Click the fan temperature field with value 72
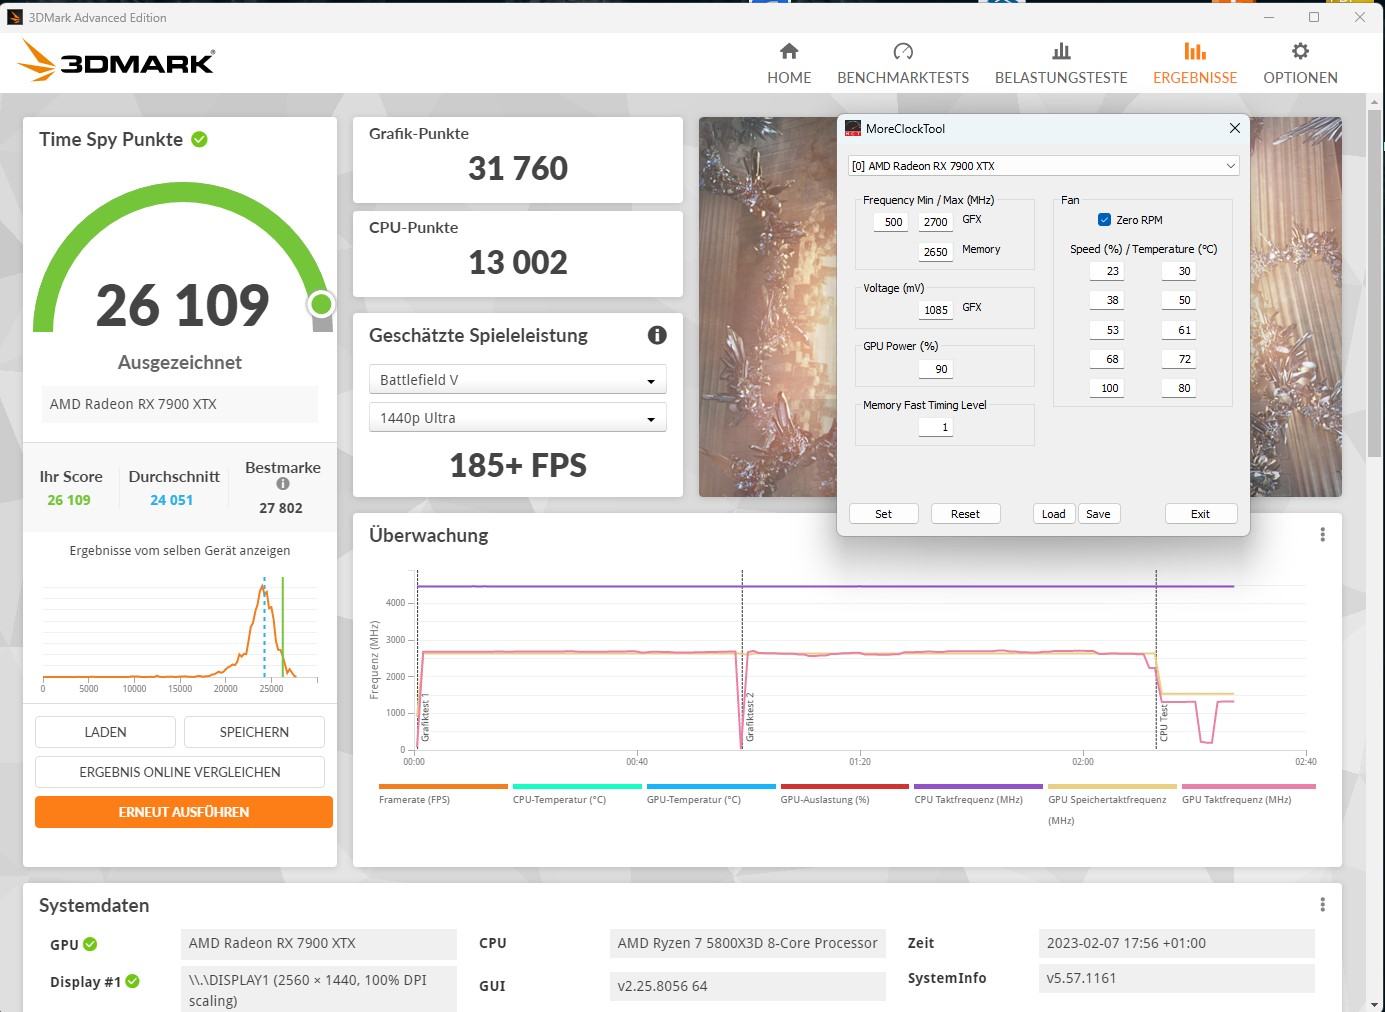This screenshot has width=1385, height=1012. [1178, 359]
